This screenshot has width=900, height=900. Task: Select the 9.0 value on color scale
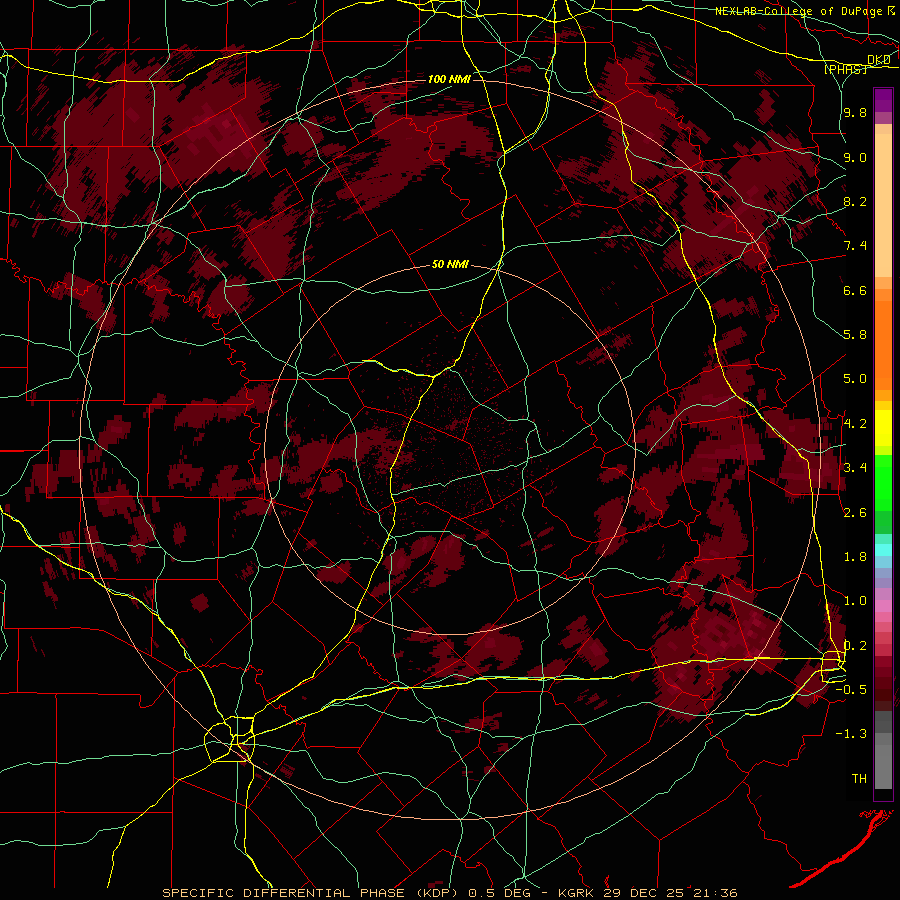pyautogui.click(x=855, y=157)
